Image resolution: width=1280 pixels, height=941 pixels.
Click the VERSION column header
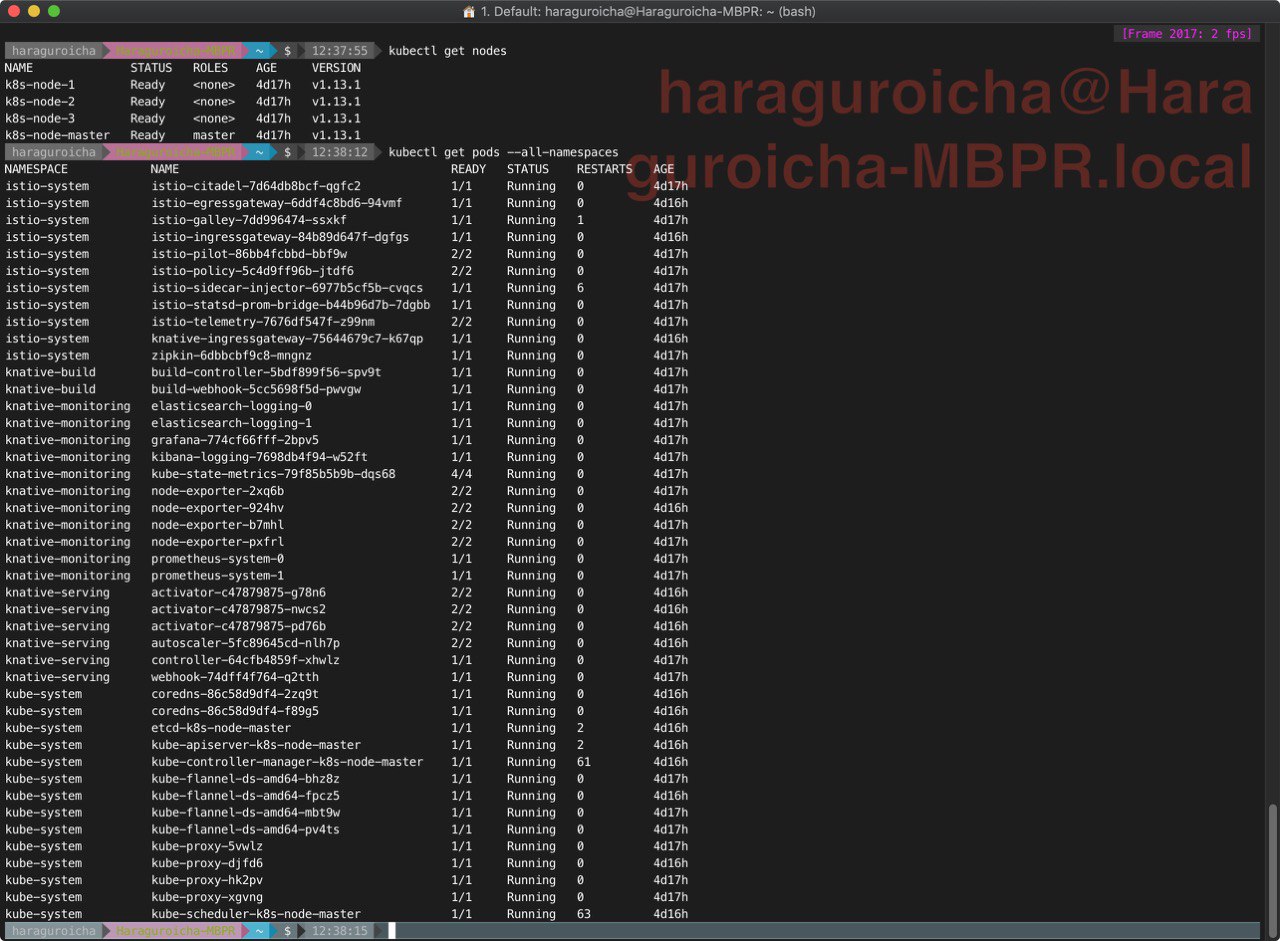(x=336, y=68)
